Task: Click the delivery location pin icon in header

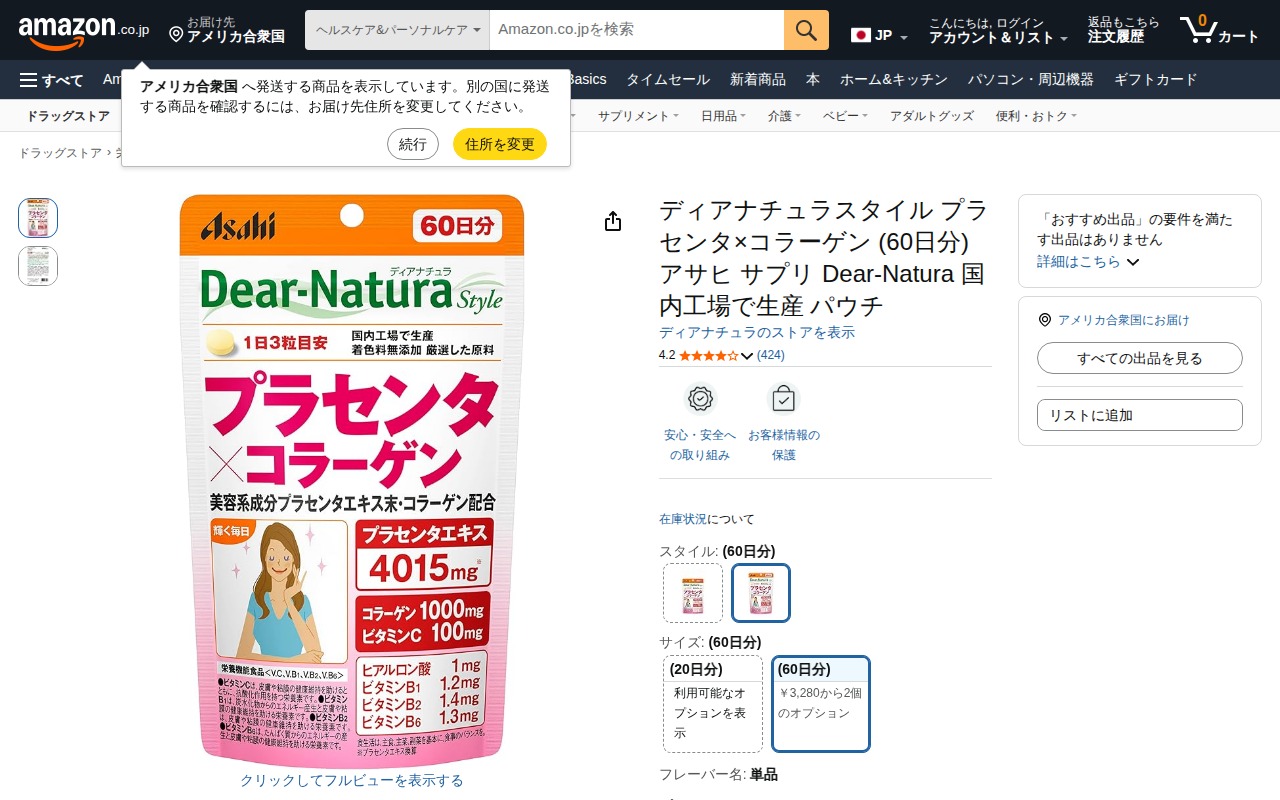Action: click(x=176, y=35)
